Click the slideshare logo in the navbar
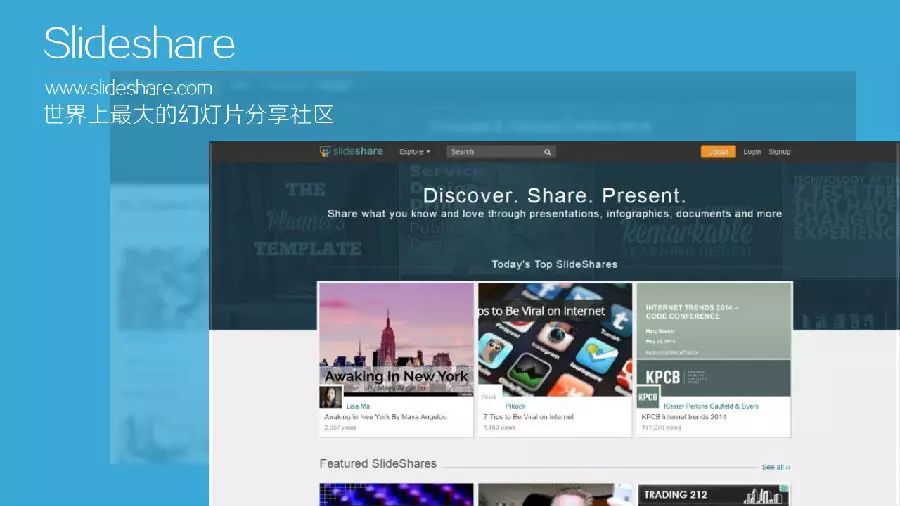 click(351, 151)
